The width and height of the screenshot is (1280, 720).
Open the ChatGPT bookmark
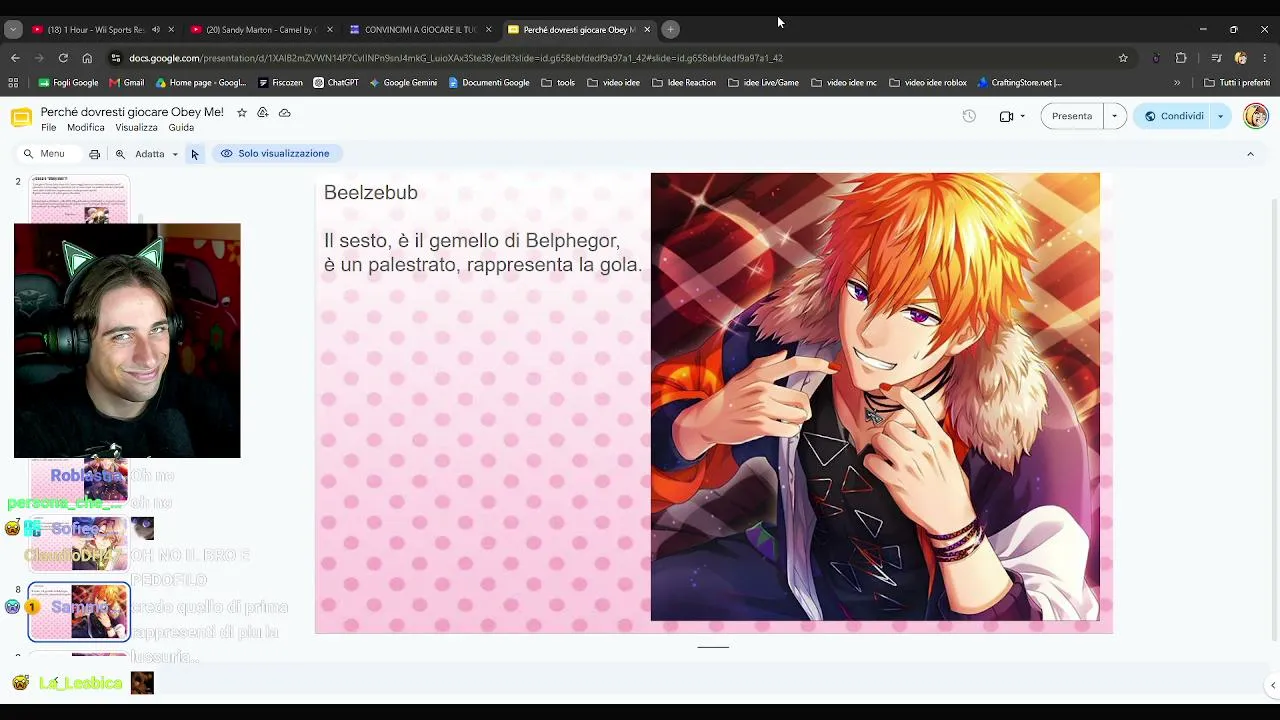coord(335,83)
